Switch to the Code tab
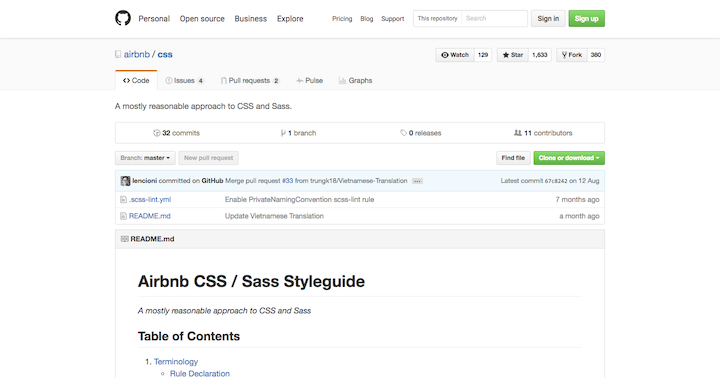The width and height of the screenshot is (720, 378). coord(136,80)
